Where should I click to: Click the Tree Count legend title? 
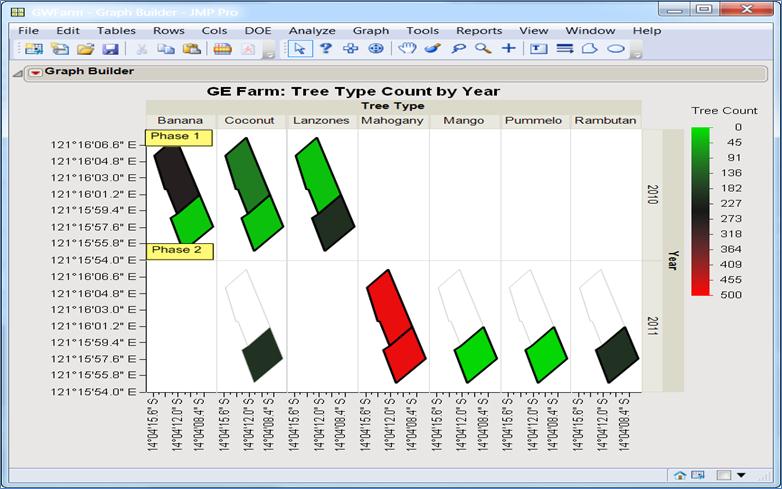point(724,111)
